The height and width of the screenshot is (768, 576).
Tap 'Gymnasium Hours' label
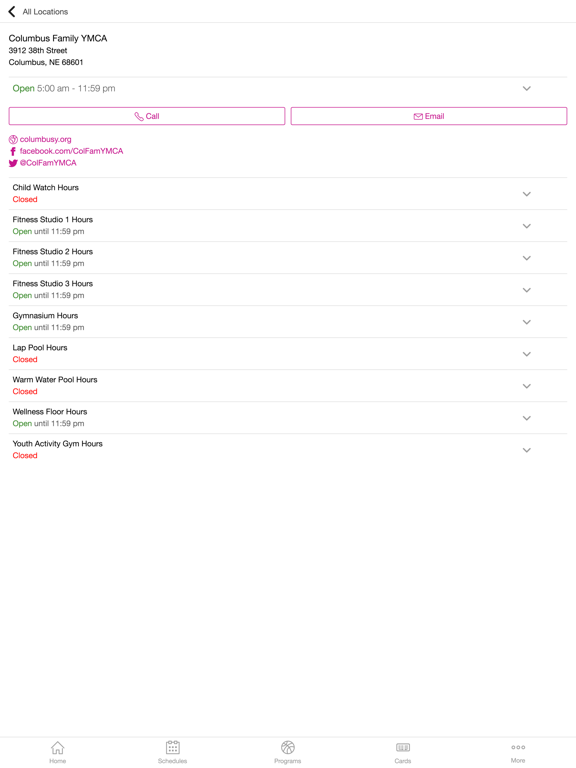click(x=45, y=316)
